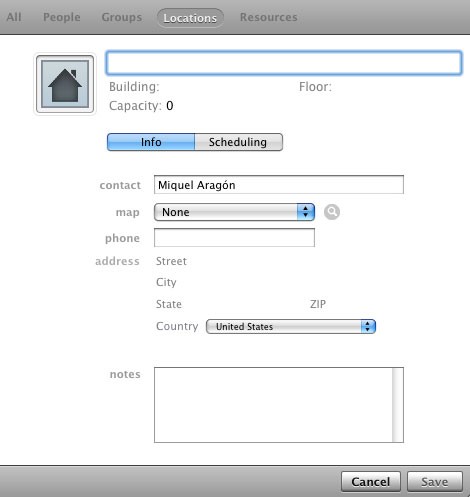Open the map dropdown showing None
This screenshot has height=497, width=470.
tap(234, 212)
